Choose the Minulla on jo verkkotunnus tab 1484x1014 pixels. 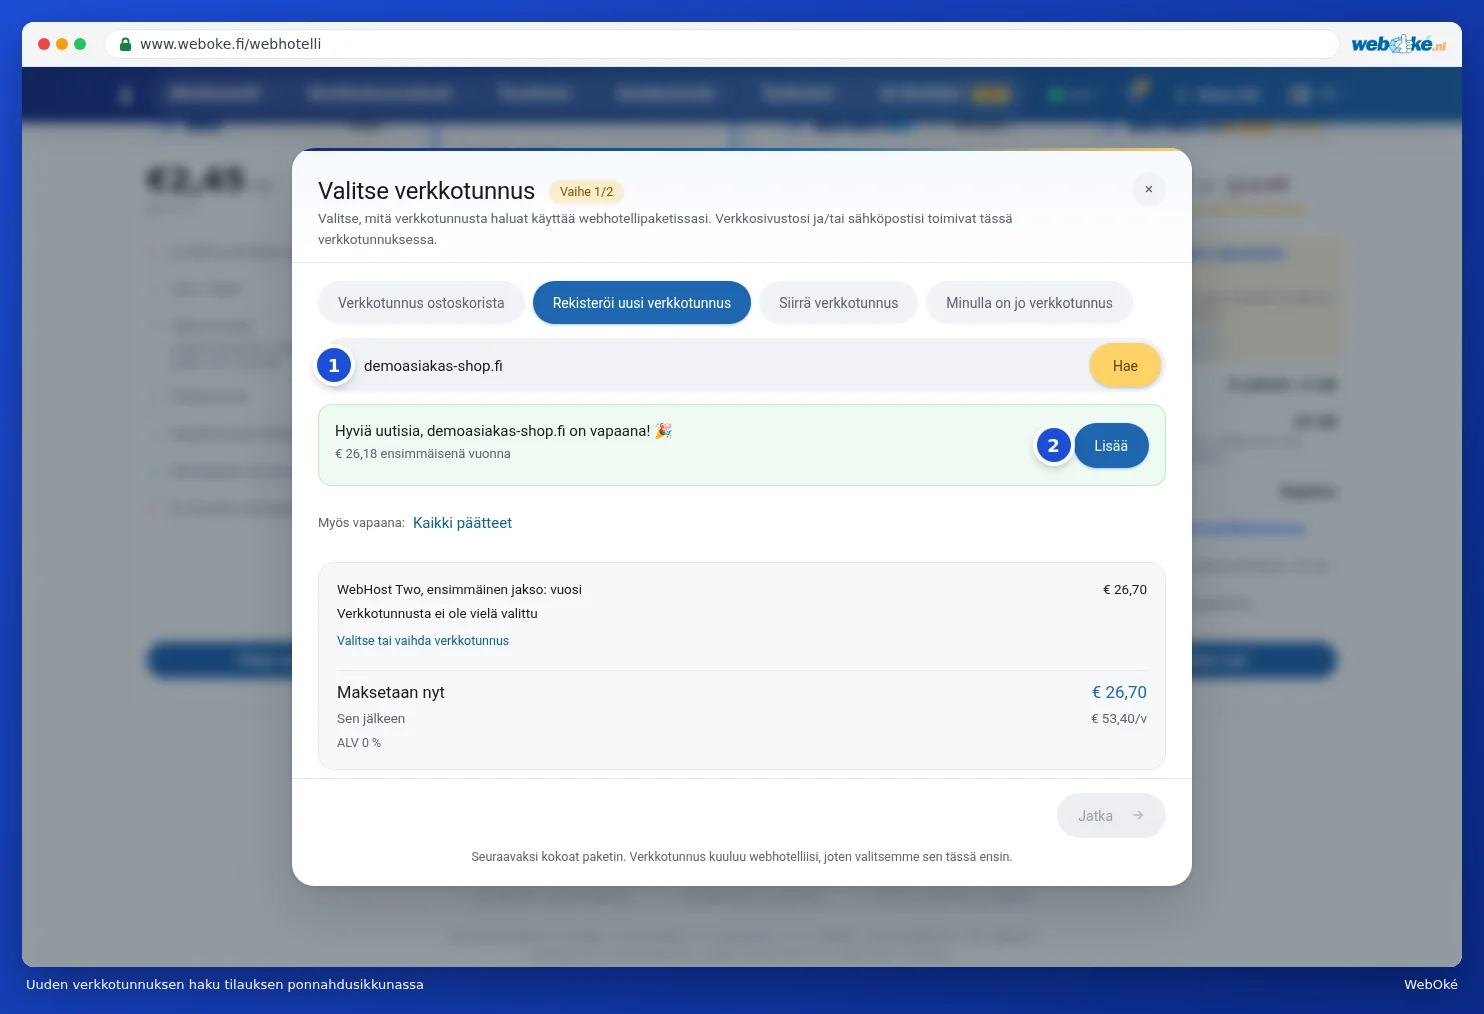pyautogui.click(x=1029, y=303)
